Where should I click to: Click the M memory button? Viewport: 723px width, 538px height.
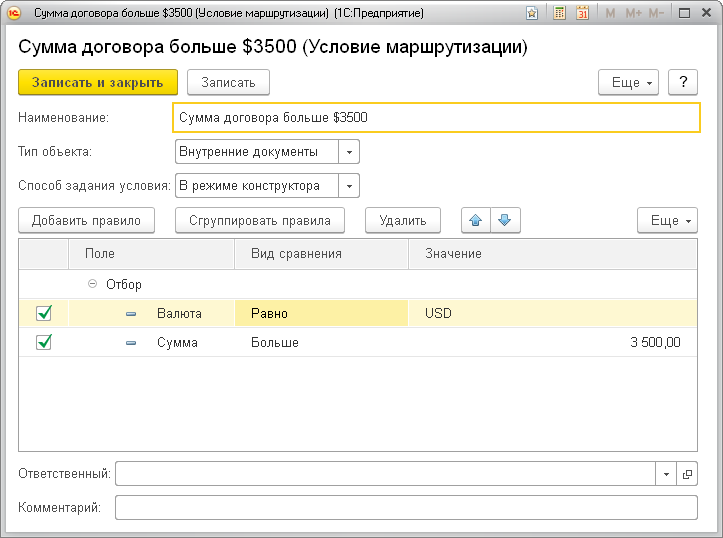point(610,13)
